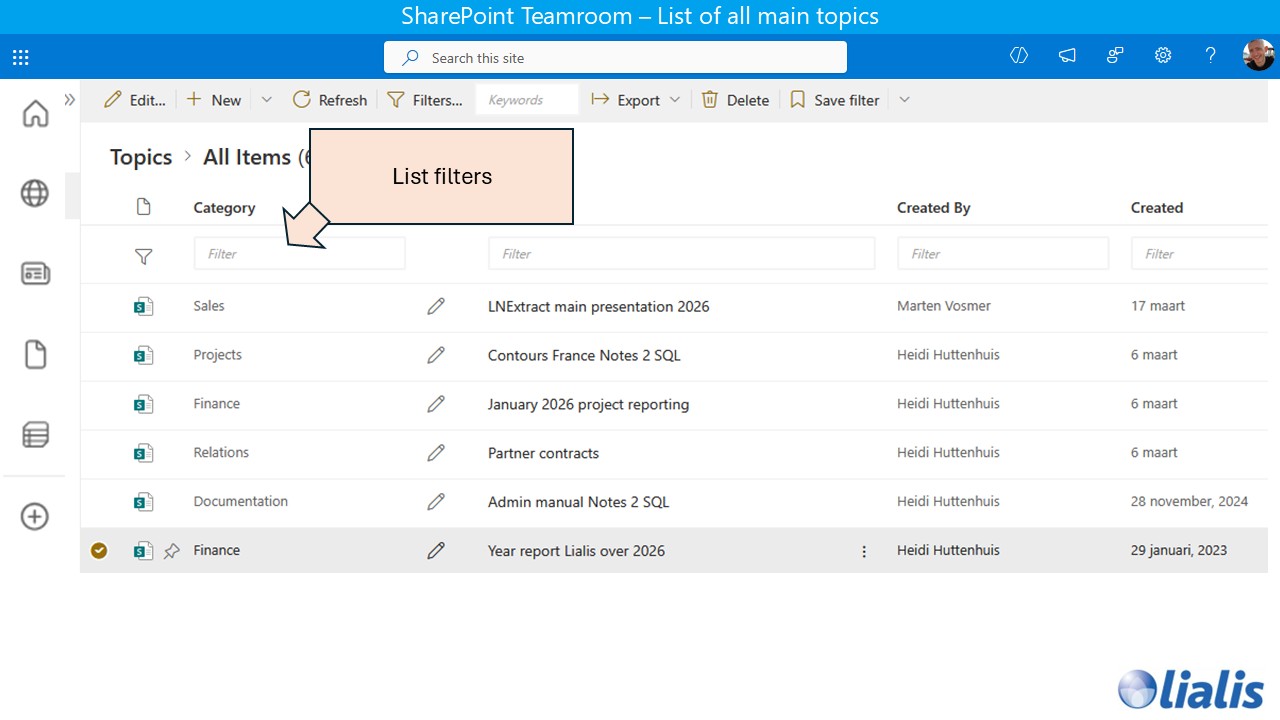Click the megaphone announcement icon in top bar
This screenshot has height=720, width=1280.
pos(1067,55)
